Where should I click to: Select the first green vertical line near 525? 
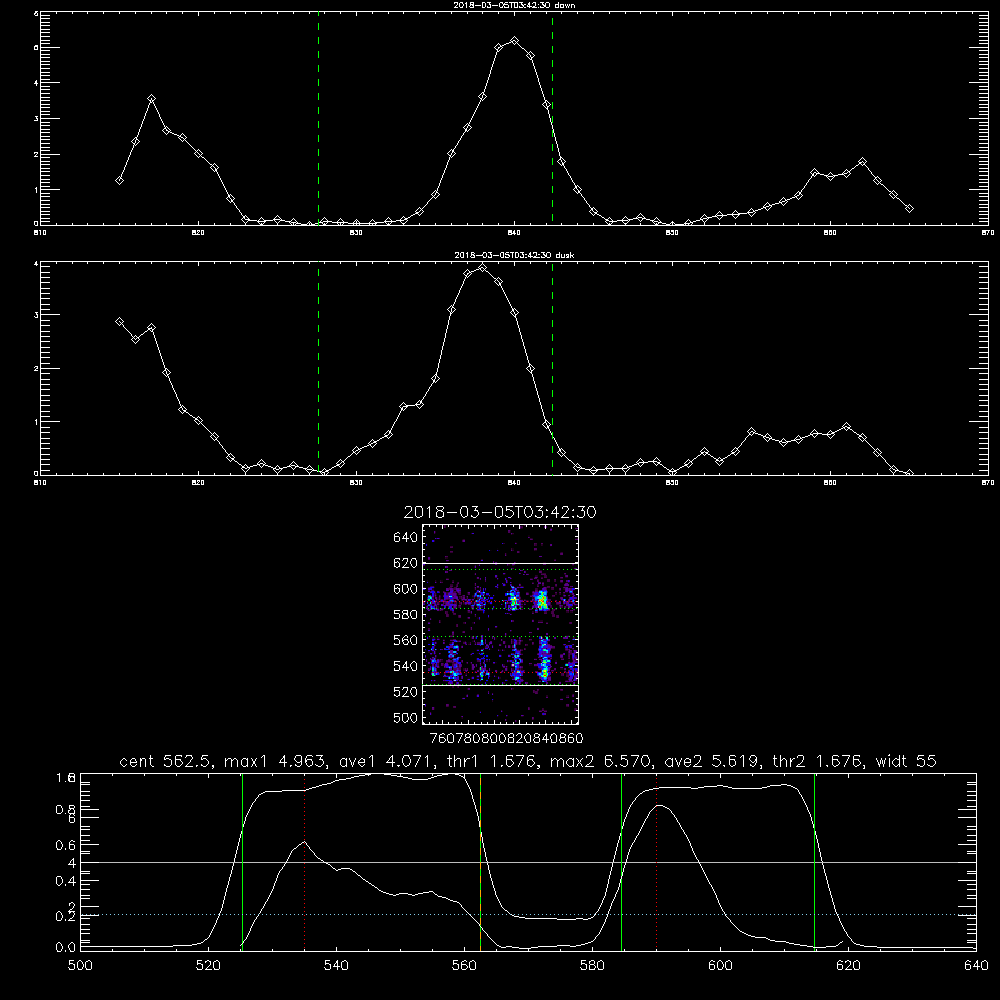coord(242,862)
